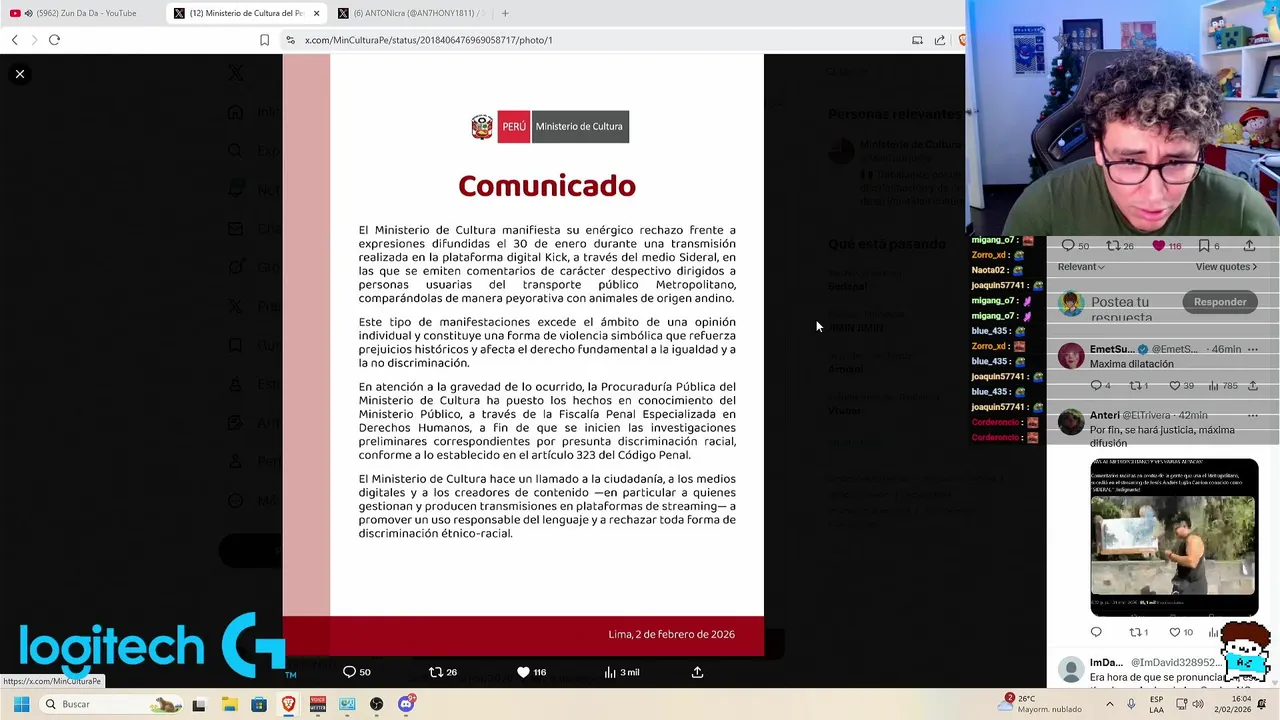Open Discord from taskbar
This screenshot has width=1280, height=720.
pos(406,704)
